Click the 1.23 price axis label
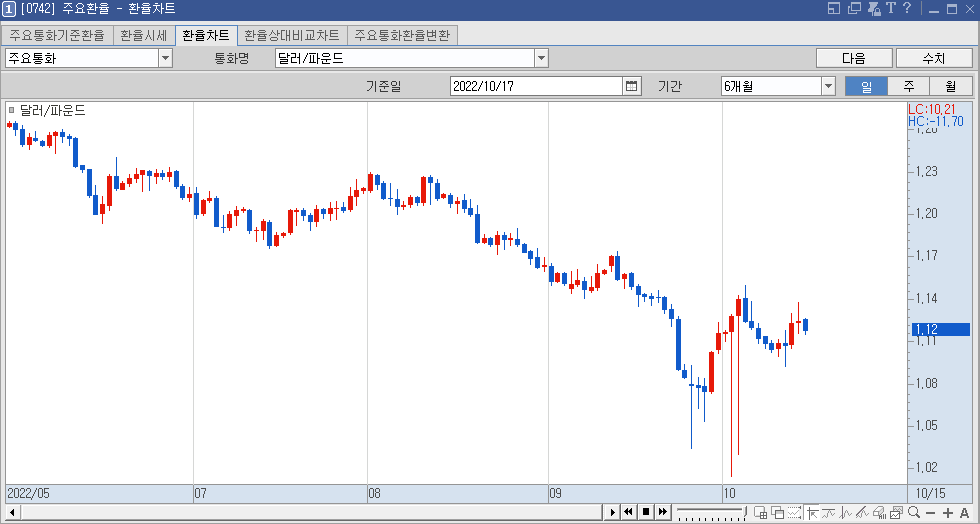This screenshot has width=980, height=524. point(926,171)
